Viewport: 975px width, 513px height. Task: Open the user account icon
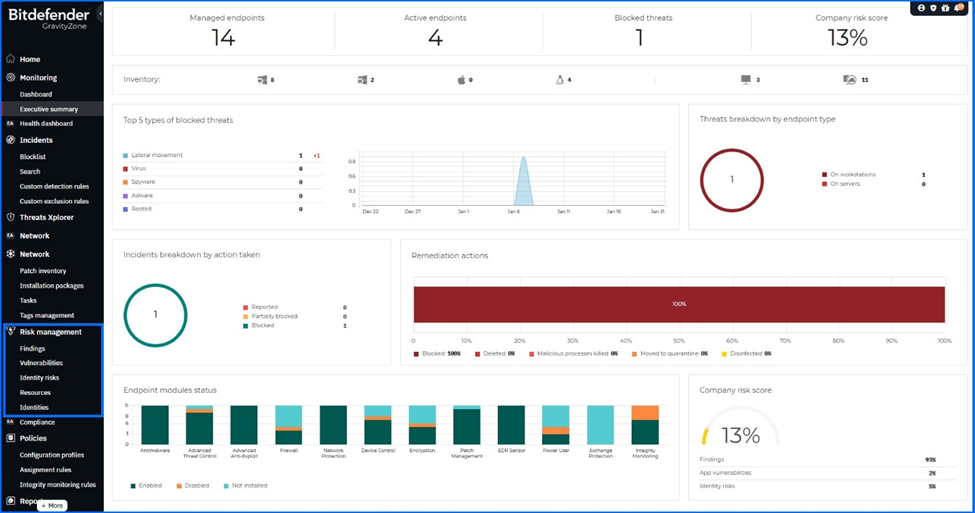tap(921, 8)
